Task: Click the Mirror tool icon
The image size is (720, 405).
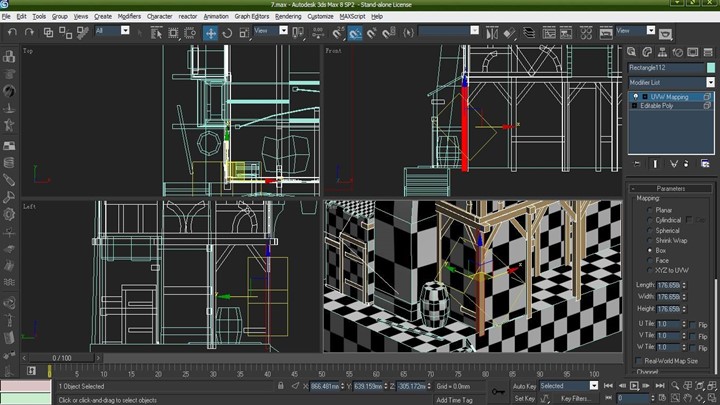Action: coord(492,33)
